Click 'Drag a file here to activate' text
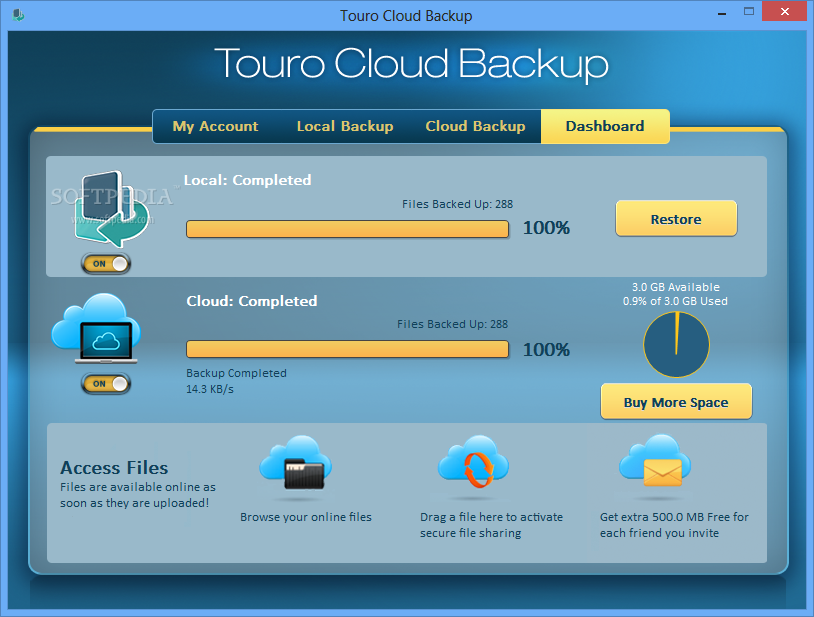 [x=491, y=517]
